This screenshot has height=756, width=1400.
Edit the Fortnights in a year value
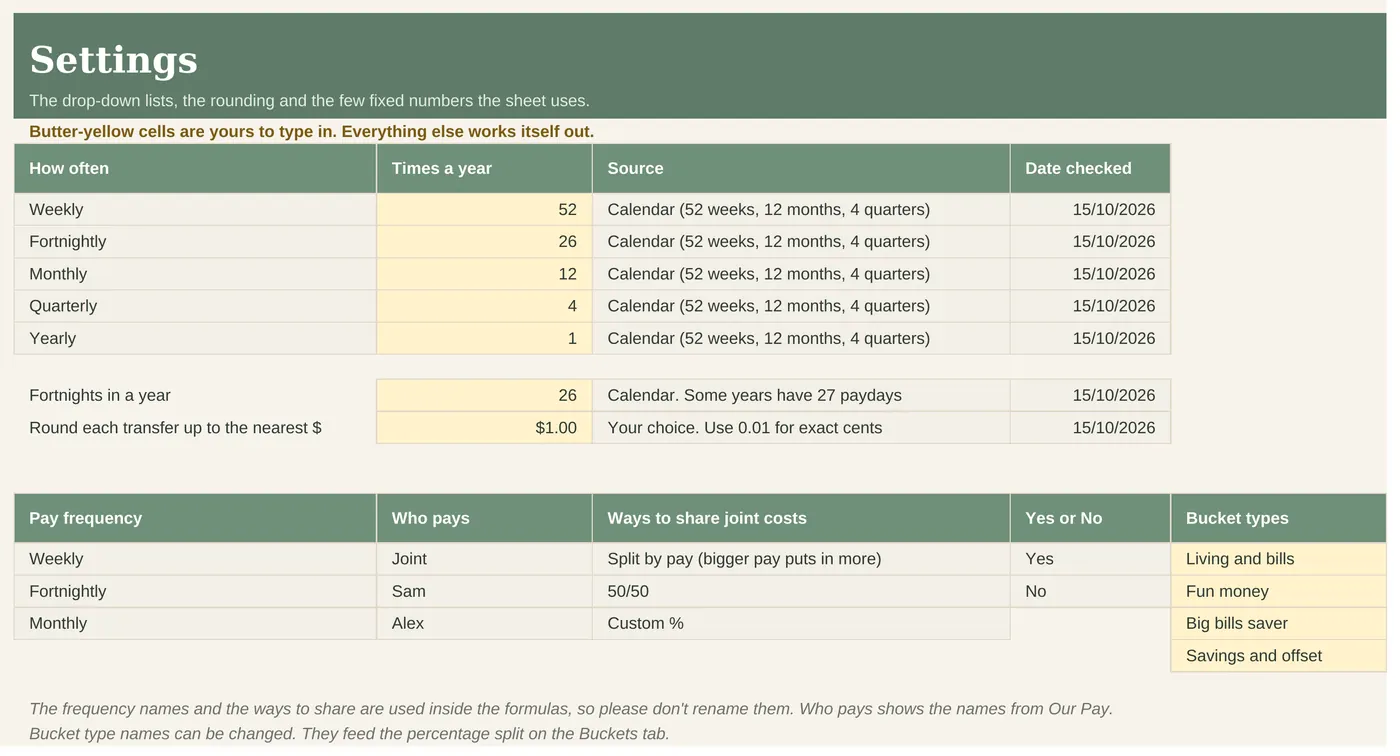click(484, 395)
